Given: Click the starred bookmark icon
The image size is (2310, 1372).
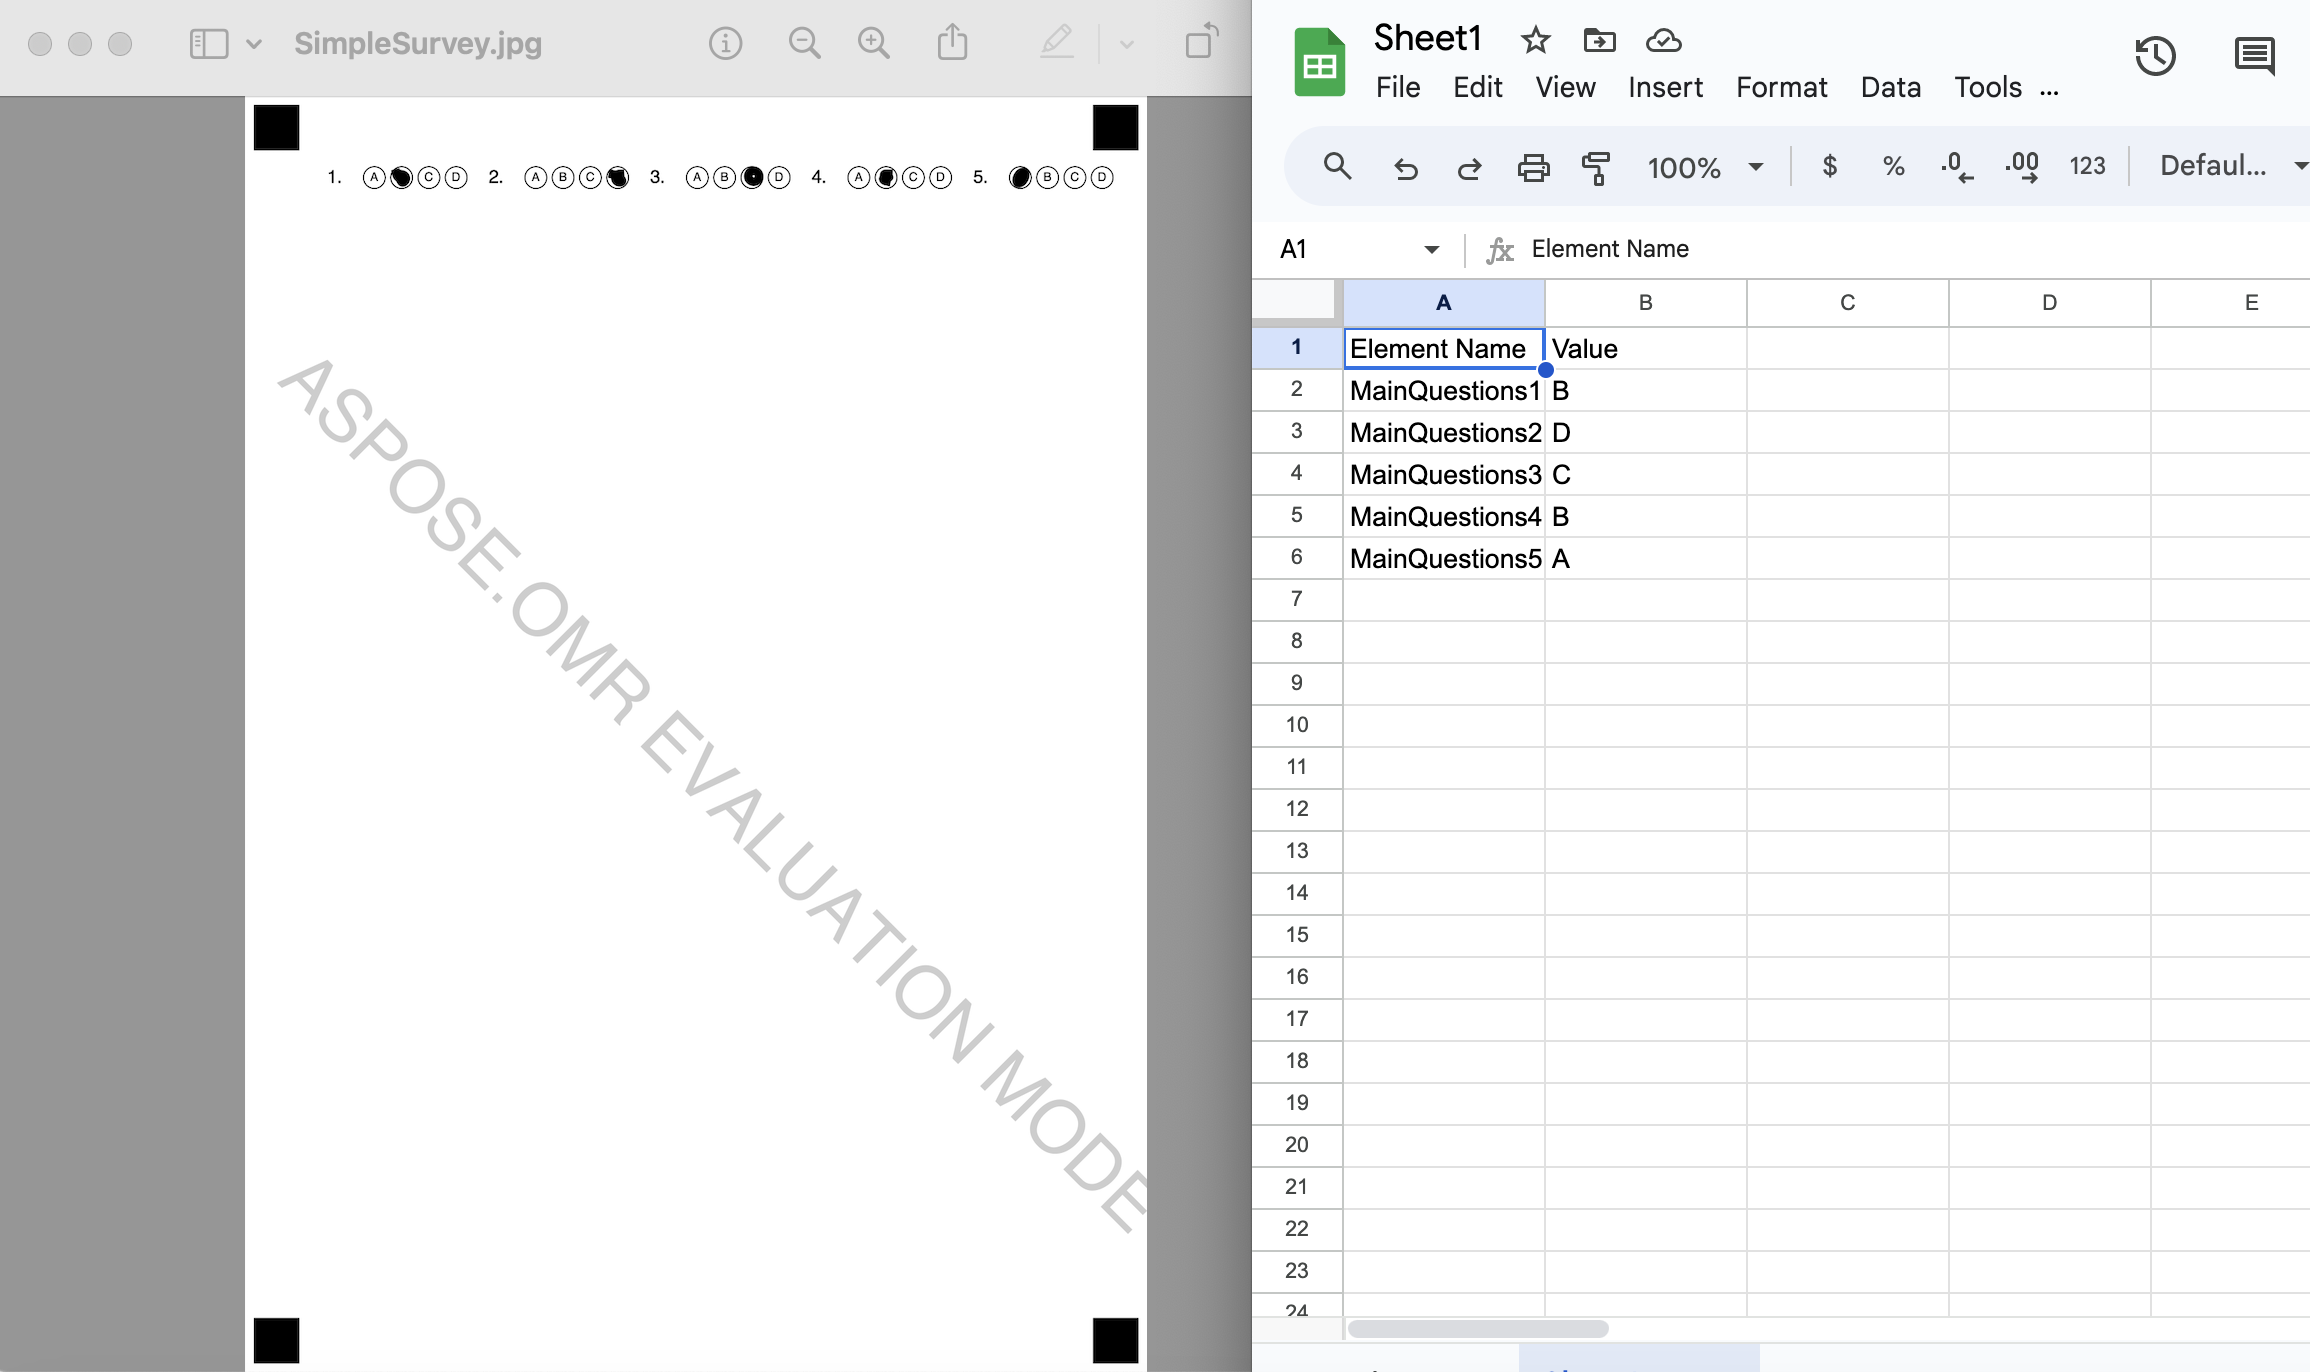Looking at the screenshot, I should tap(1533, 39).
